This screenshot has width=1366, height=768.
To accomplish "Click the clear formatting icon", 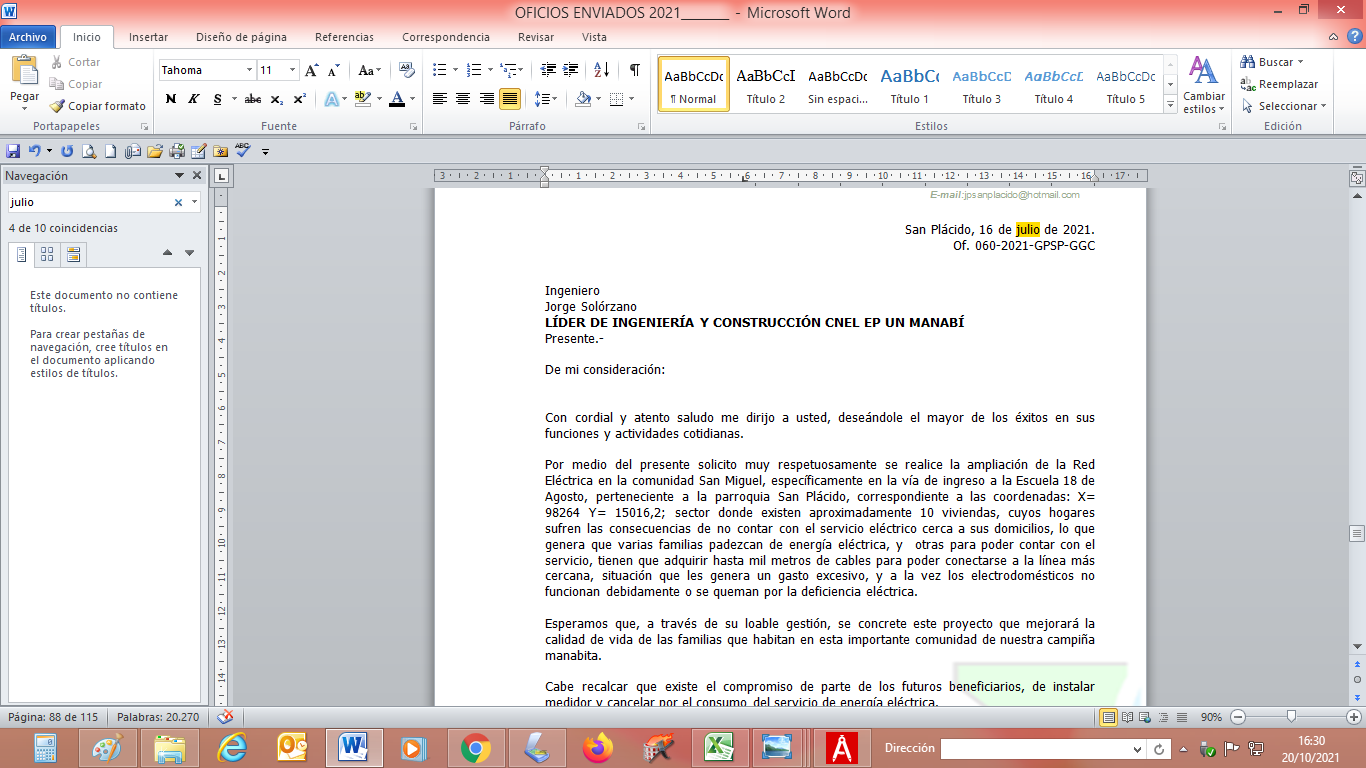I will point(406,70).
